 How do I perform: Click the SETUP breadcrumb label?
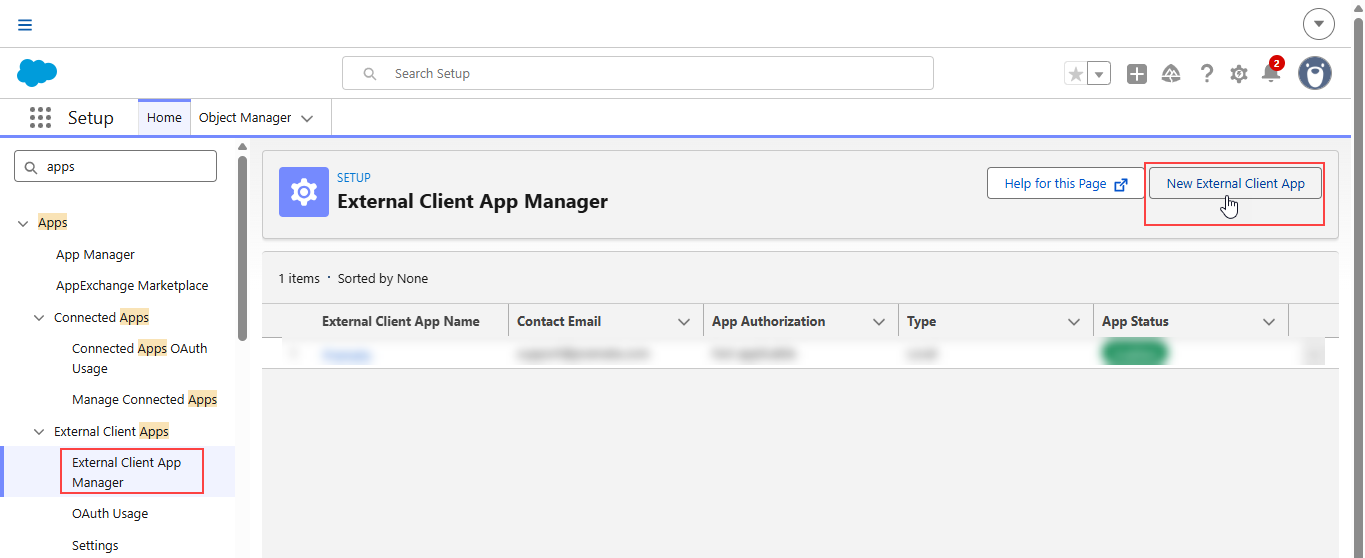point(354,178)
